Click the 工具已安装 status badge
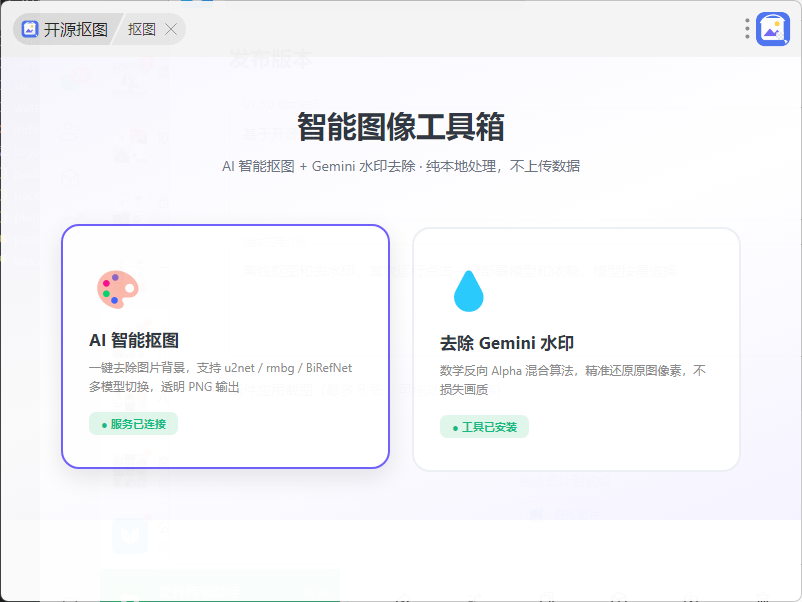Screen dimensions: 802x602 click(x=484, y=427)
